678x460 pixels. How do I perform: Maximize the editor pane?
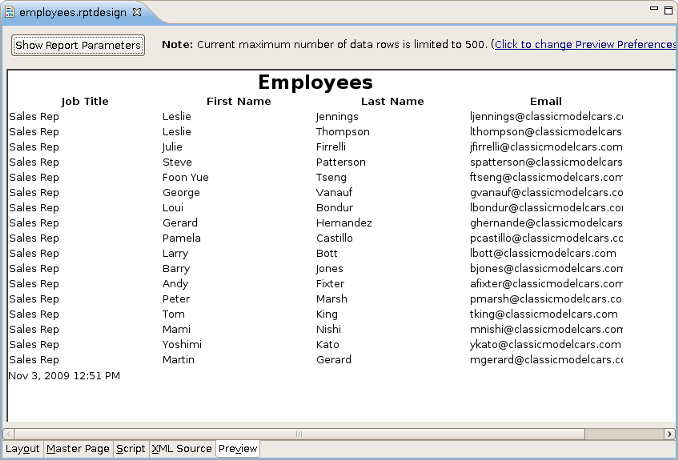(x=668, y=10)
